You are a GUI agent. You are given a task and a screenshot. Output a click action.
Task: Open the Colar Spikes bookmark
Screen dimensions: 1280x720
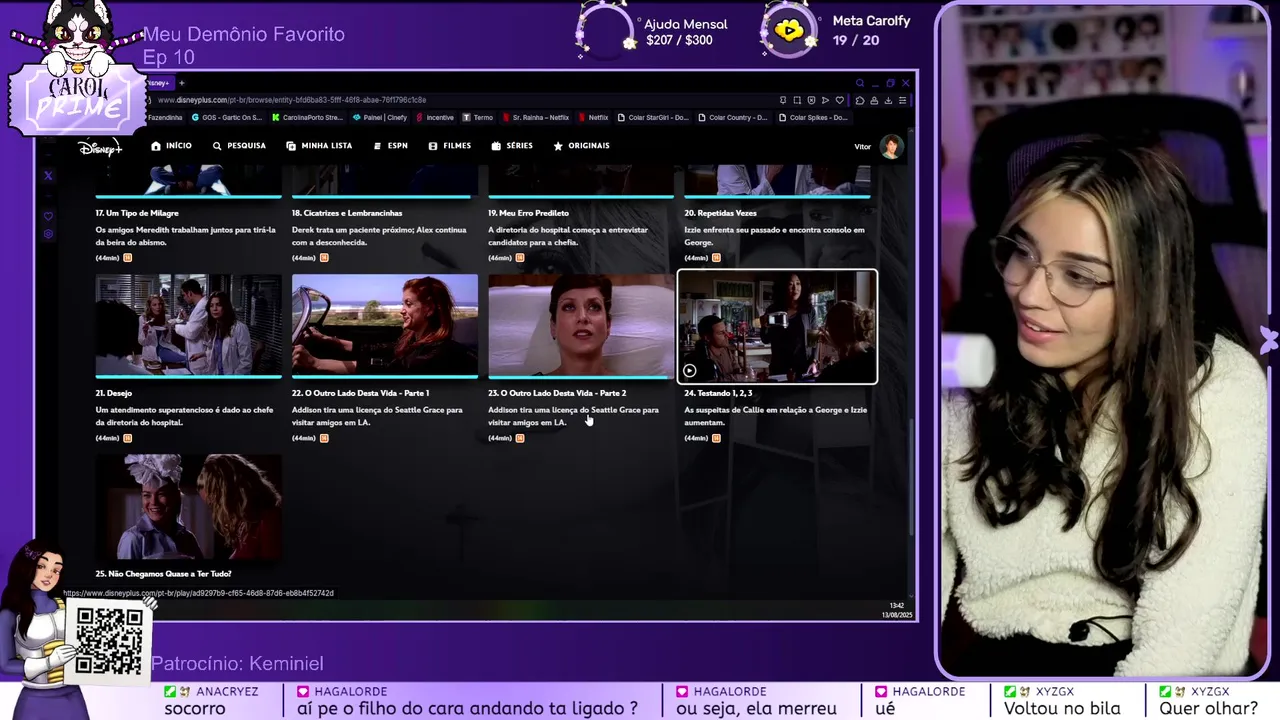click(x=813, y=118)
